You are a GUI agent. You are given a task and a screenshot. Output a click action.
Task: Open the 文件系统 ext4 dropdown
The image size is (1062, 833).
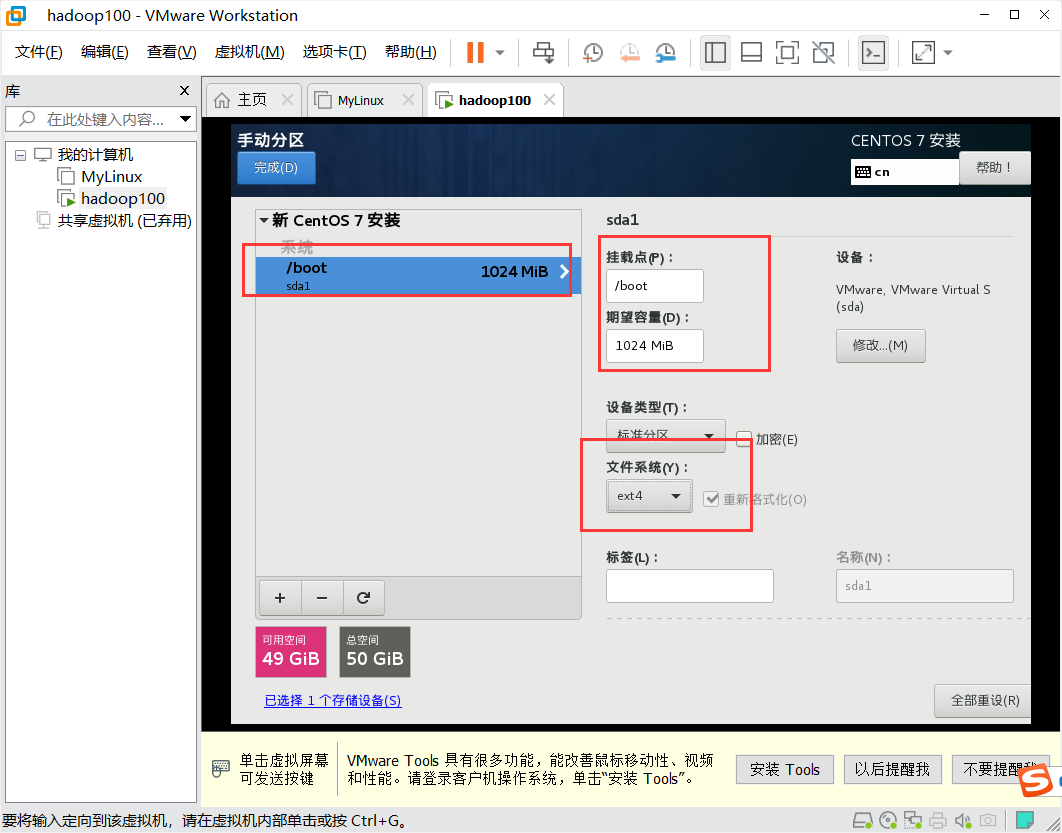click(648, 495)
